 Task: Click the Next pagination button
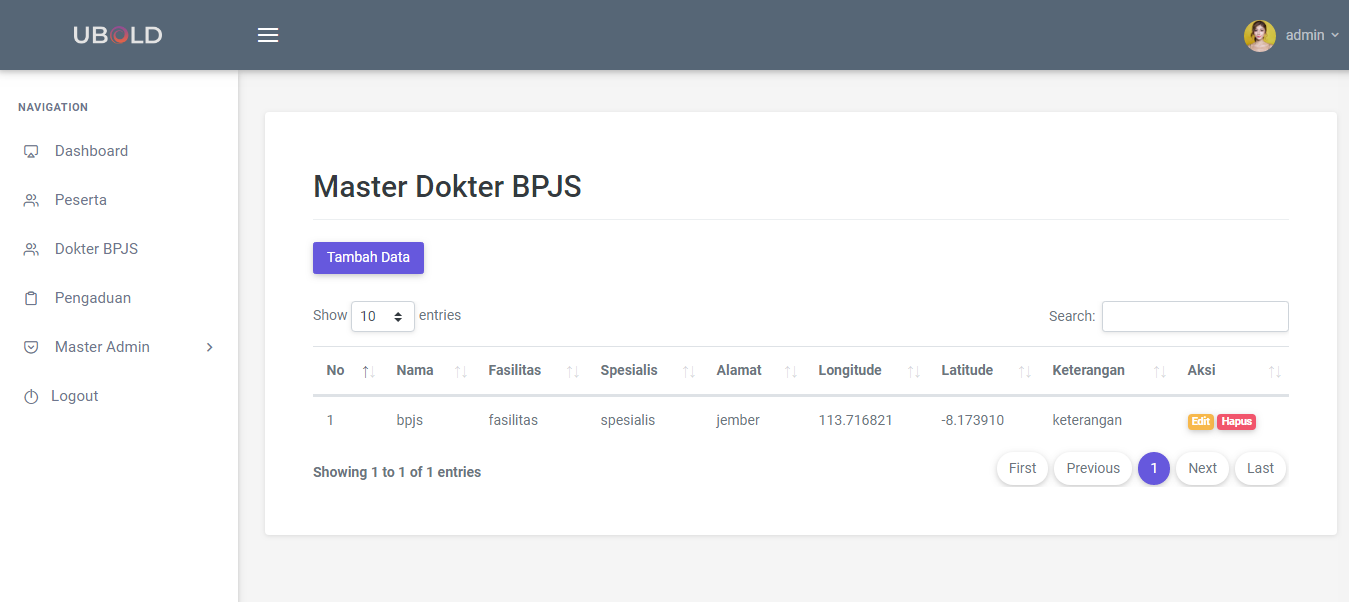(1202, 468)
